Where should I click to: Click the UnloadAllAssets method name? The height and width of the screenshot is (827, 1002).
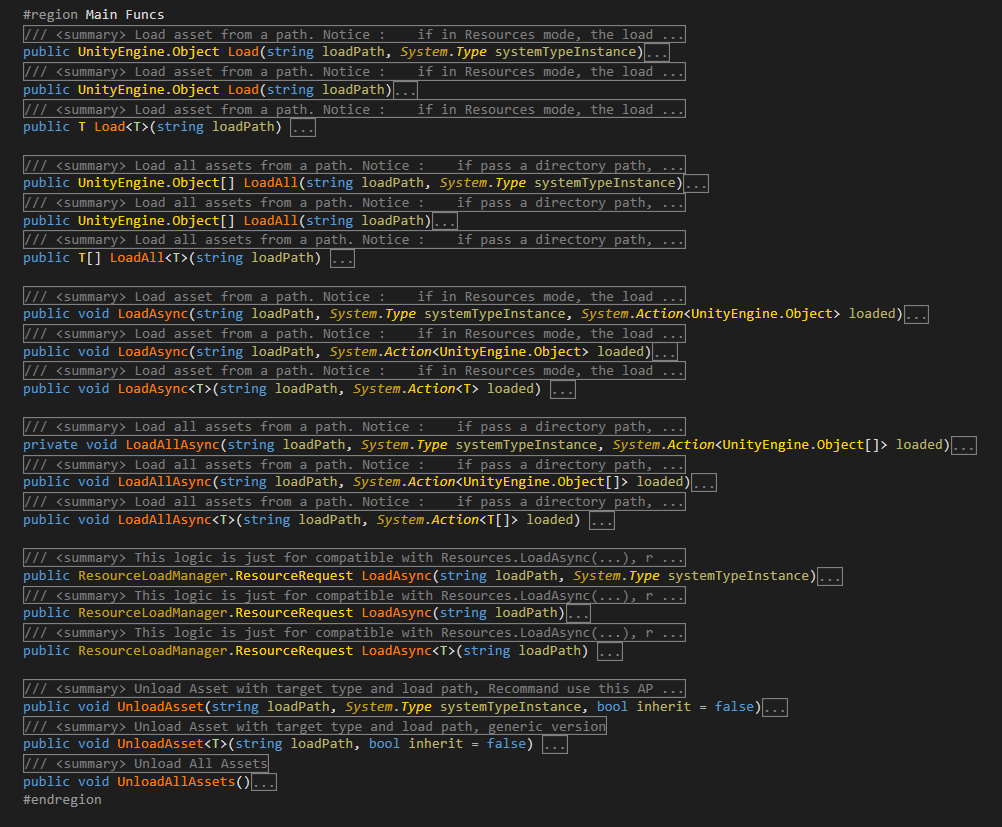coord(176,782)
